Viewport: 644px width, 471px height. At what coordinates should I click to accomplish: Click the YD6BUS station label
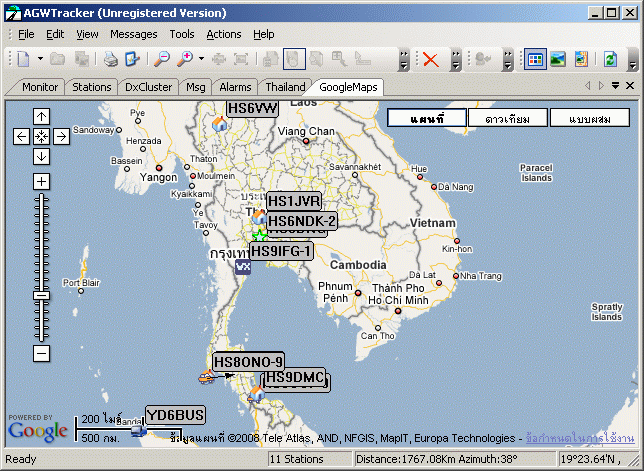175,415
